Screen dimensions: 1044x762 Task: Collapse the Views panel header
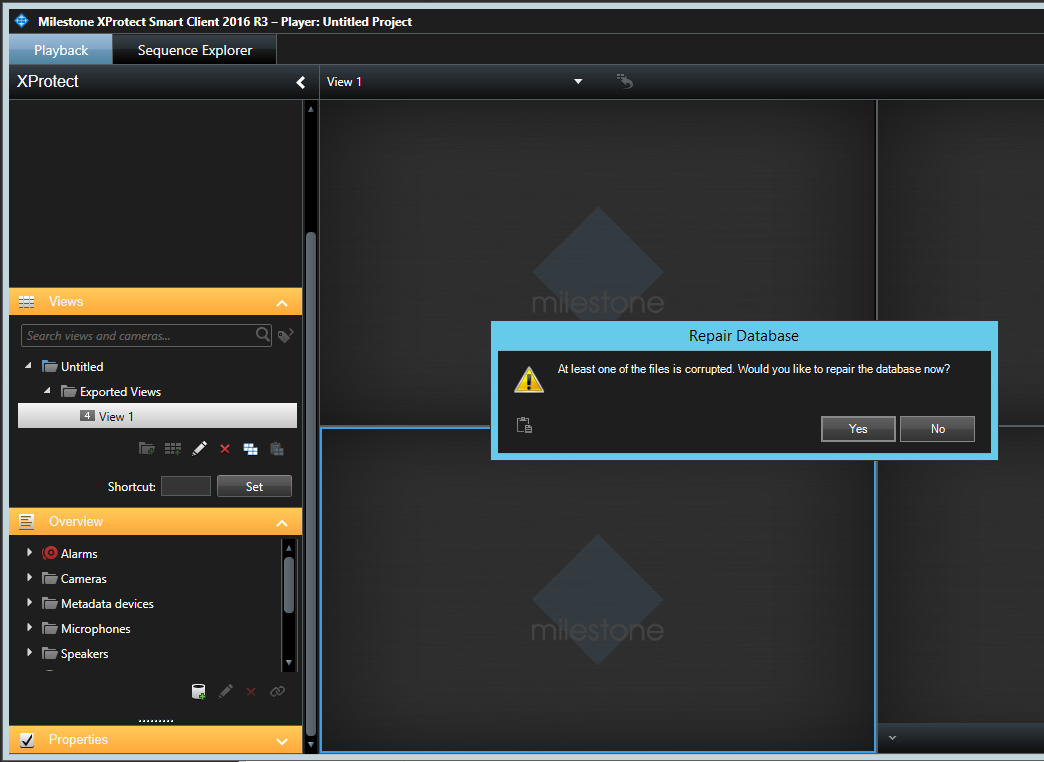281,301
